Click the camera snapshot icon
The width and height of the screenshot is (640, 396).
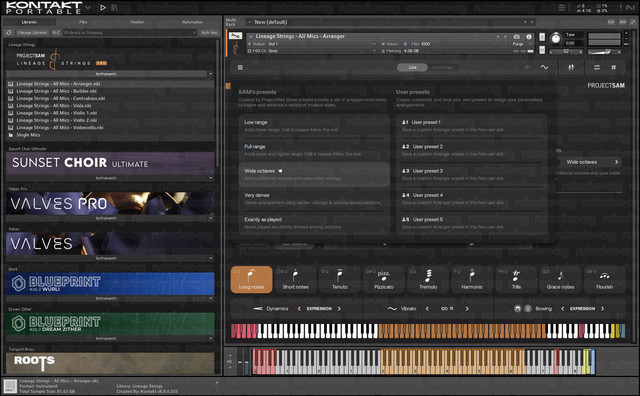[516, 36]
